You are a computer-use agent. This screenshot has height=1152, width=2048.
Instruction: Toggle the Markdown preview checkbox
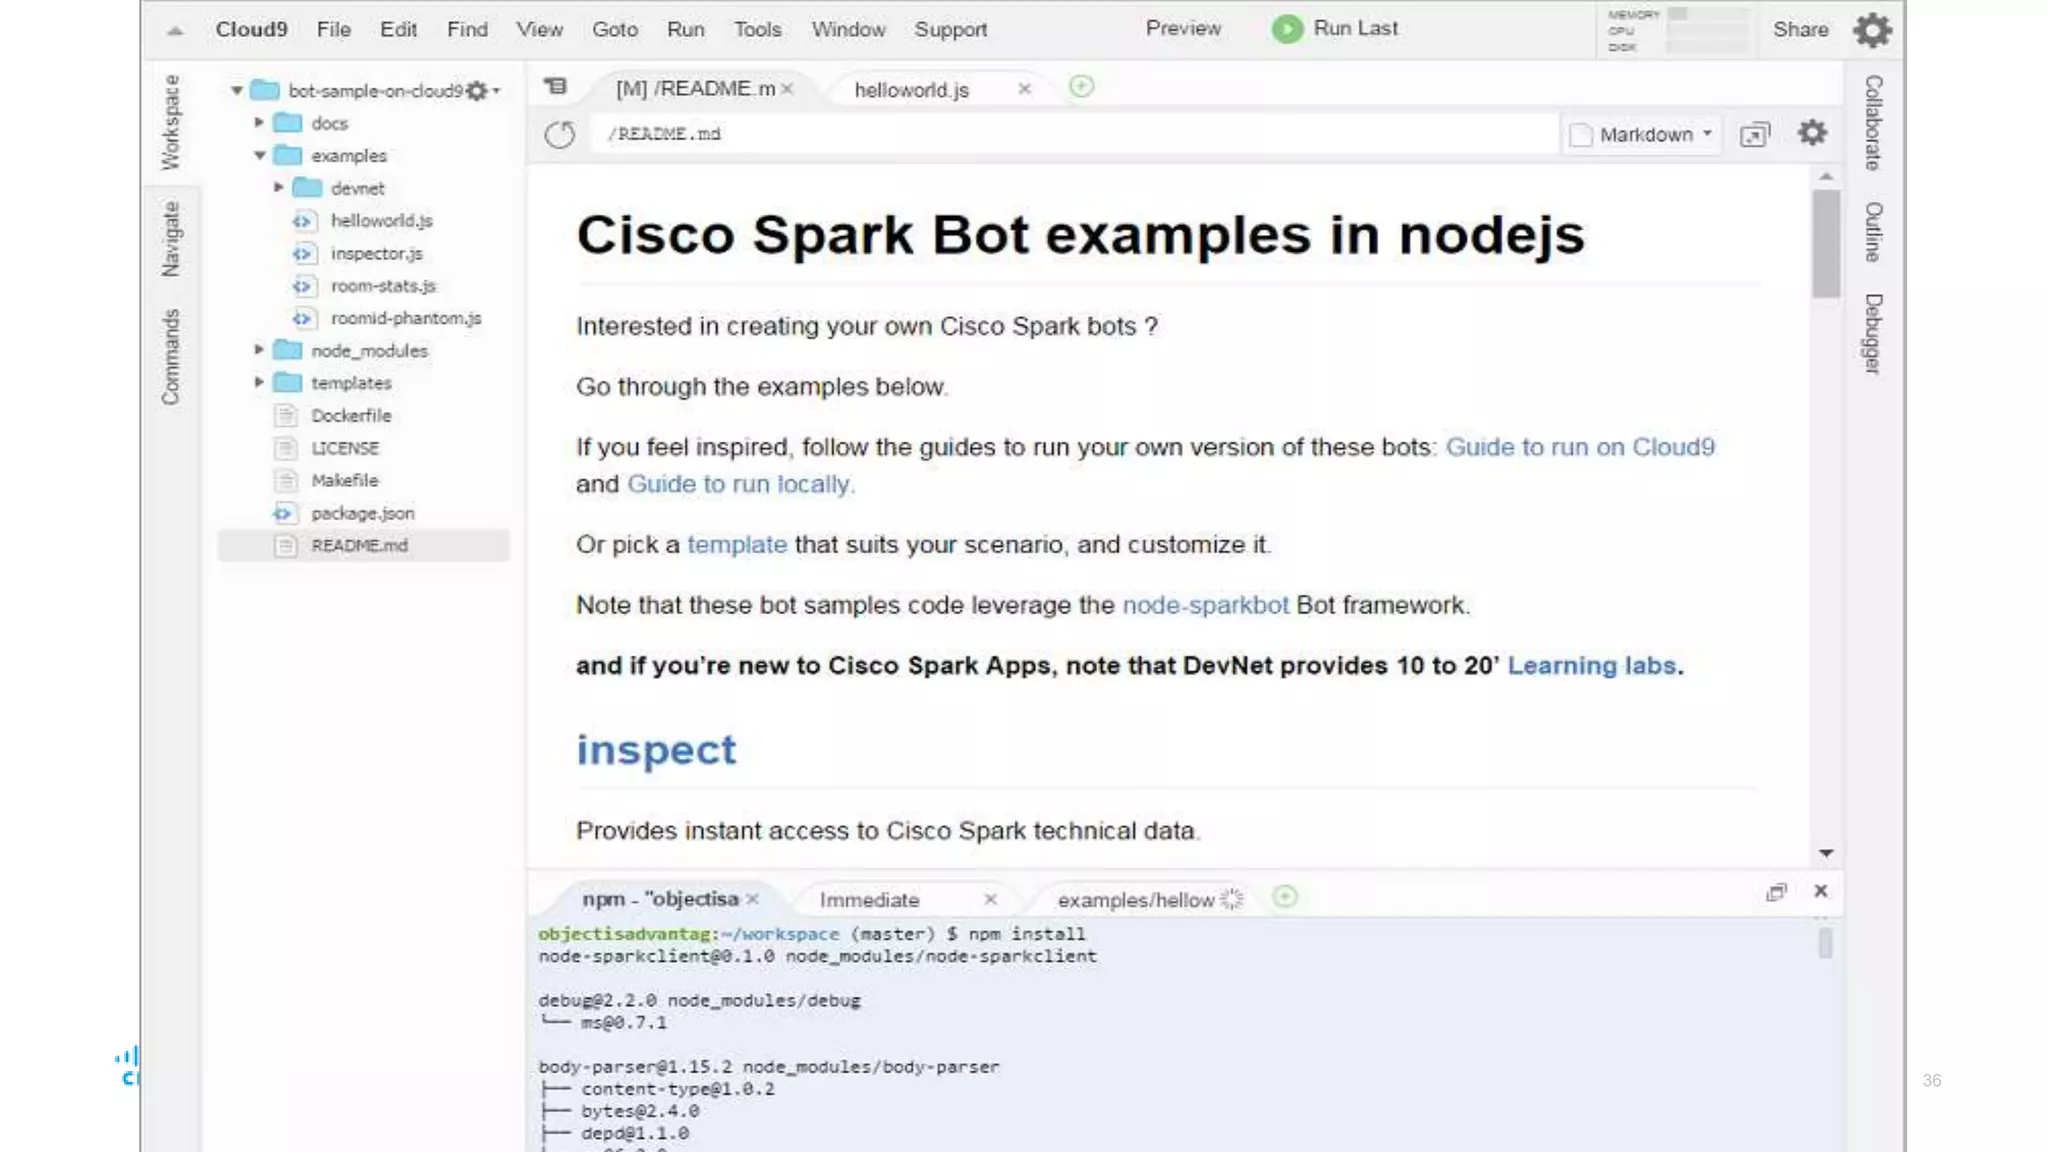[x=1581, y=135]
